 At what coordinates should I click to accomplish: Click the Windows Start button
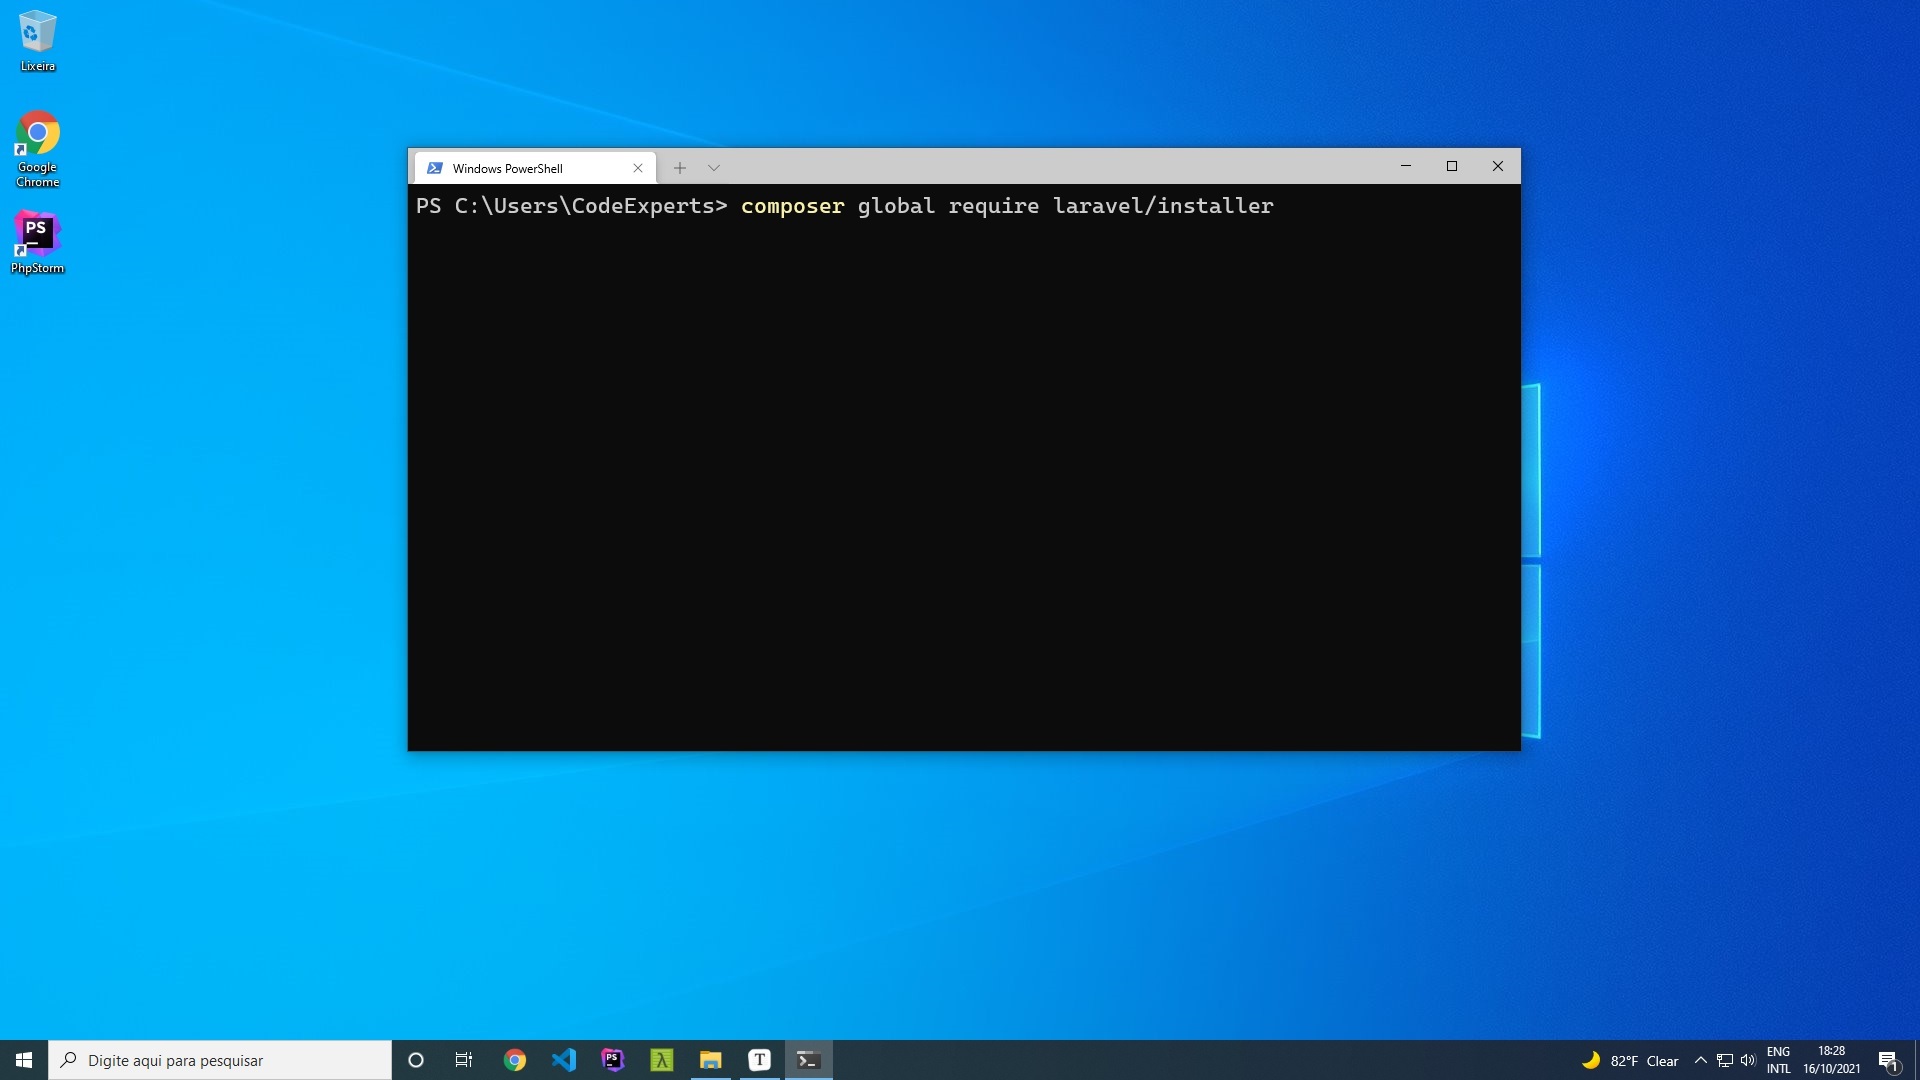click(x=24, y=1060)
